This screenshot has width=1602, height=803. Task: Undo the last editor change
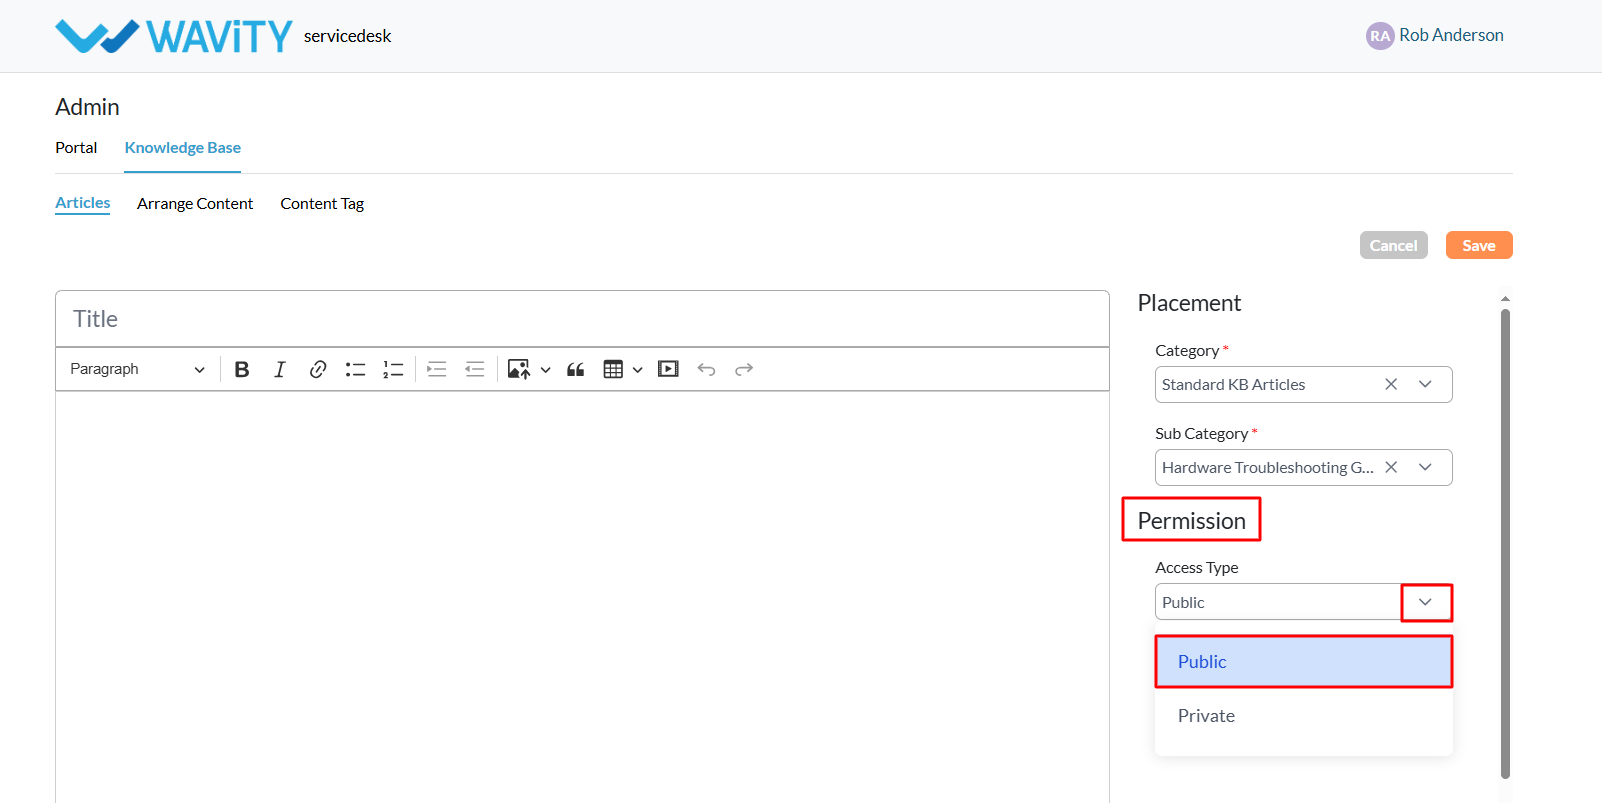click(x=706, y=369)
